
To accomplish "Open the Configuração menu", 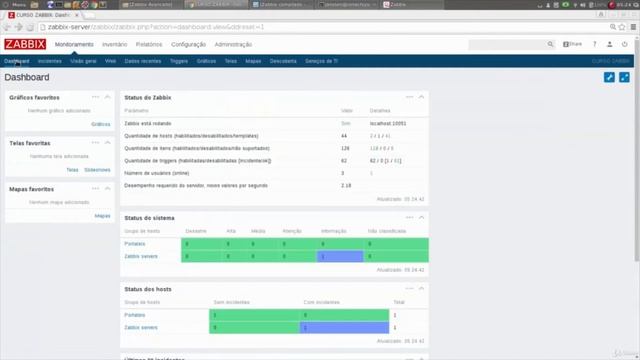I will pos(189,44).
